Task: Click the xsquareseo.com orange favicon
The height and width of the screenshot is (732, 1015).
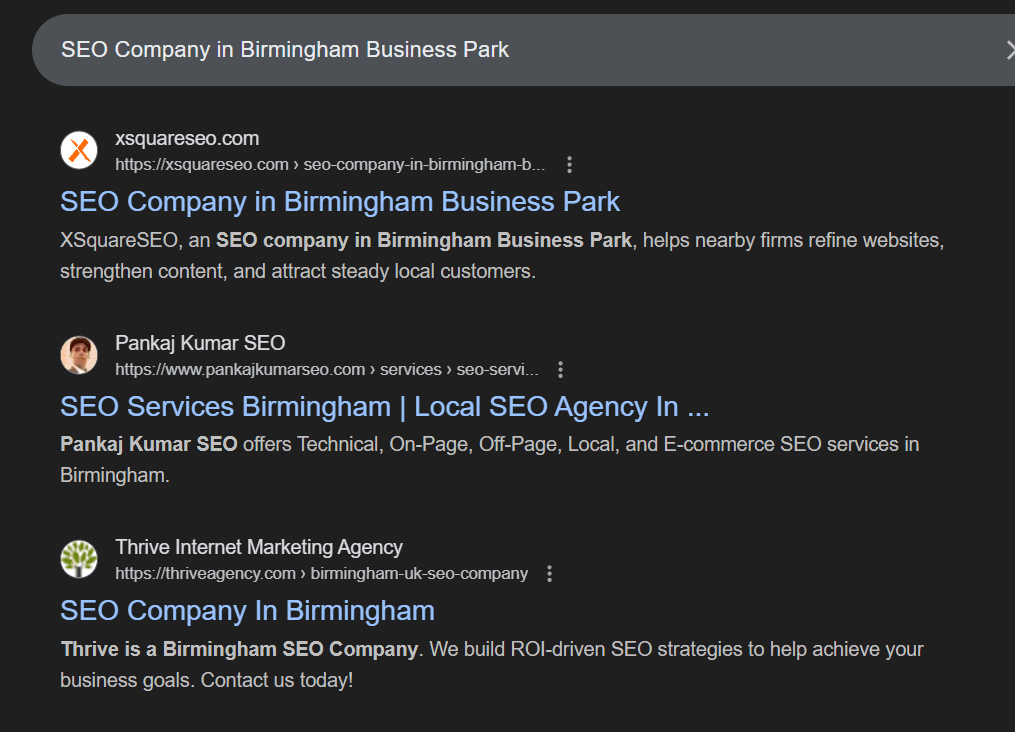Action: 78,149
